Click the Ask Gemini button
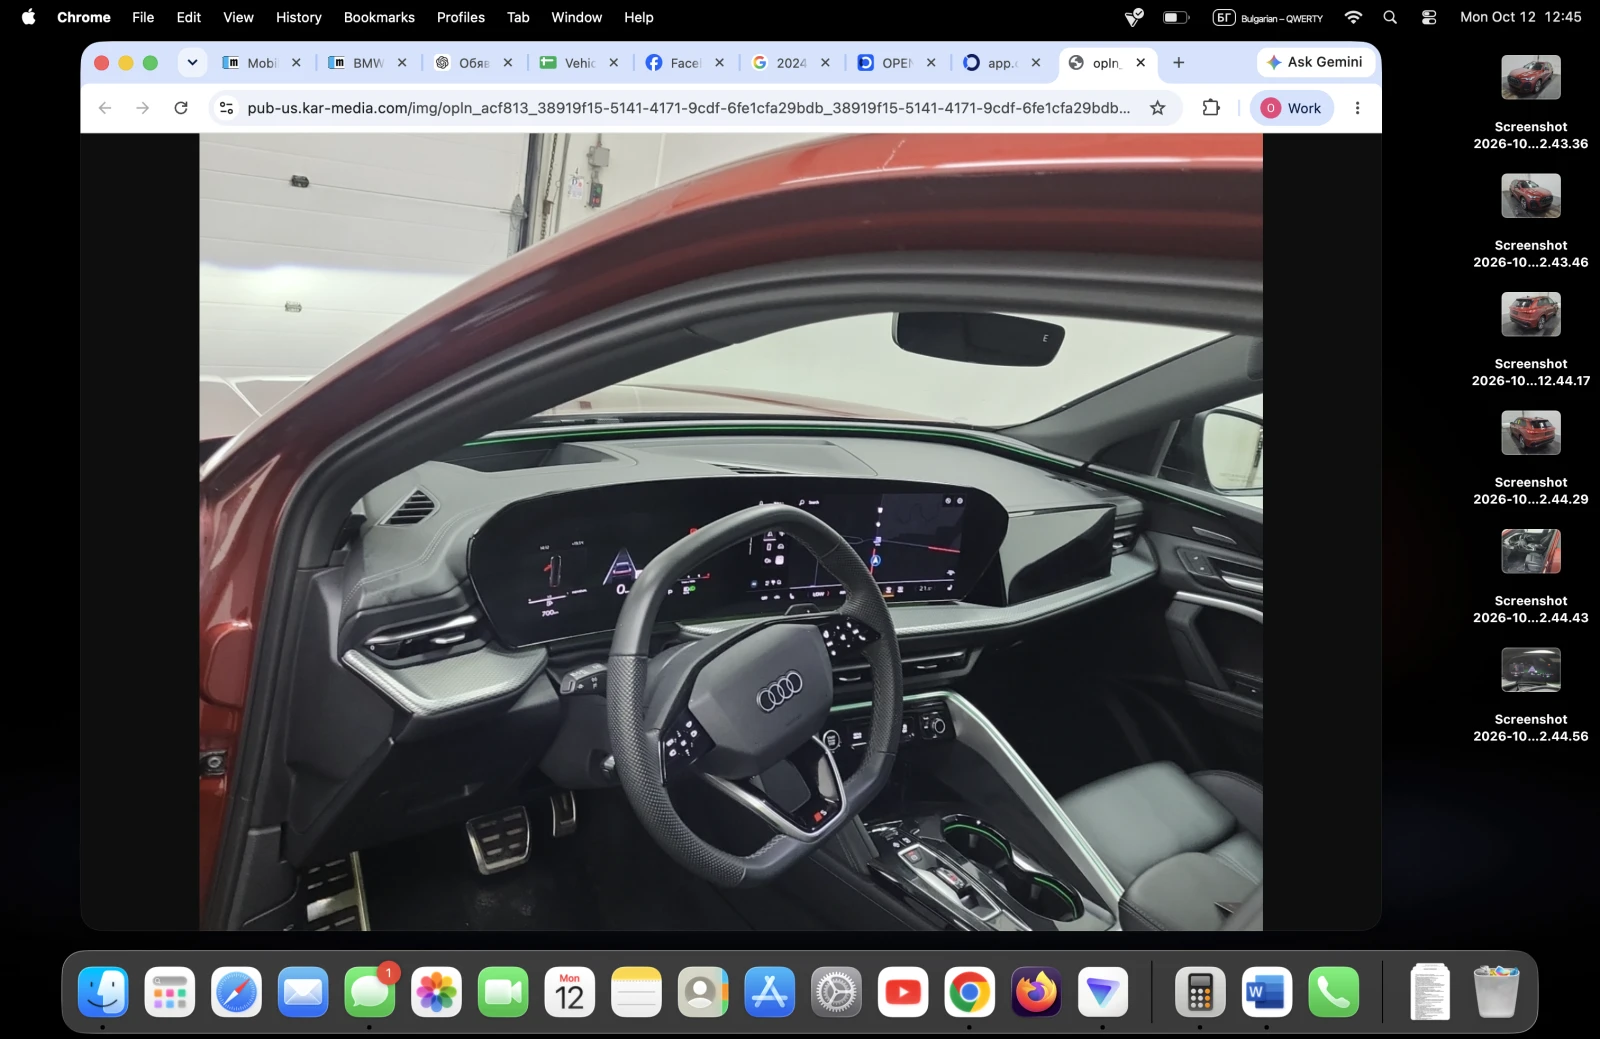Image resolution: width=1600 pixels, height=1039 pixels. tap(1316, 62)
